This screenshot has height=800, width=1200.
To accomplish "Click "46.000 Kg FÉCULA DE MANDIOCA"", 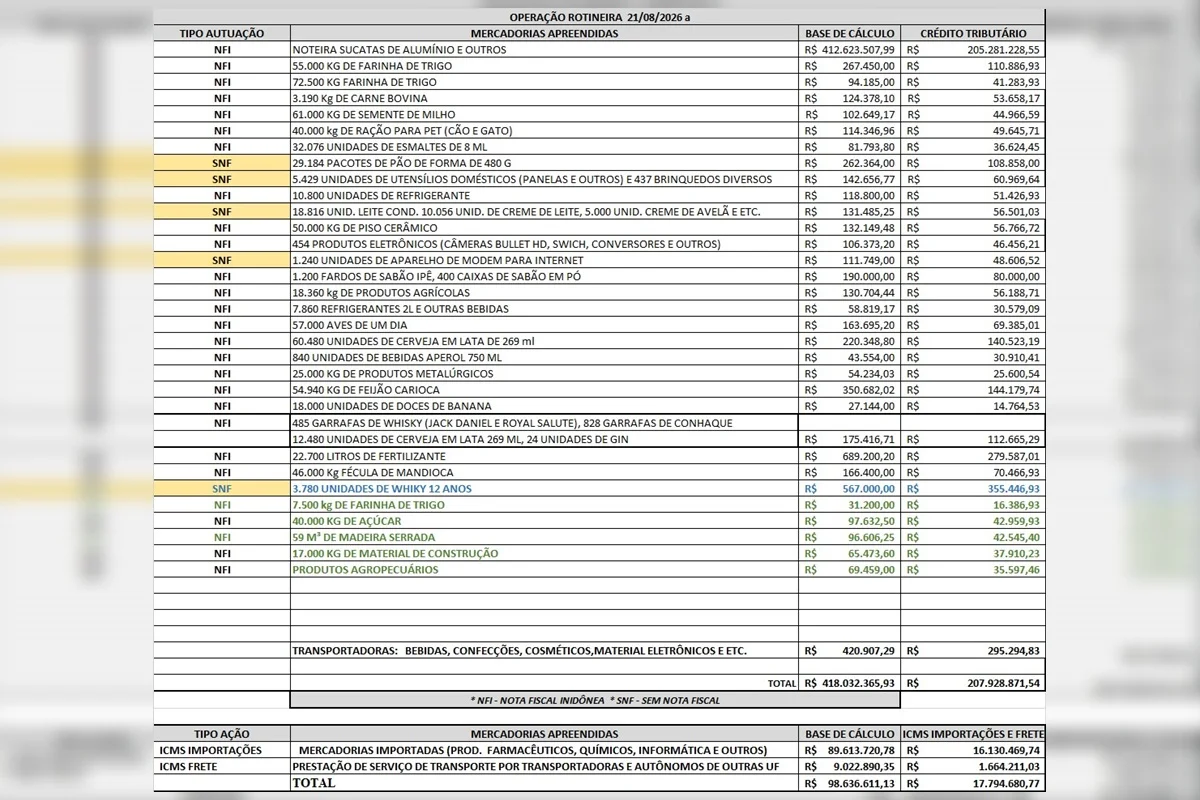I will click(x=545, y=472).
